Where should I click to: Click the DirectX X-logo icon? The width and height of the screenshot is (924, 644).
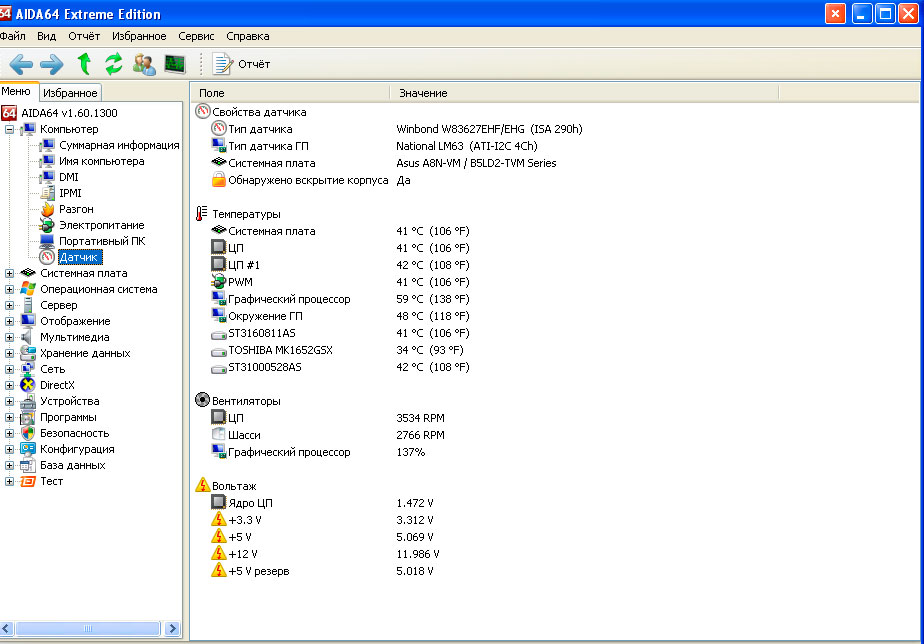pyautogui.click(x=28, y=385)
